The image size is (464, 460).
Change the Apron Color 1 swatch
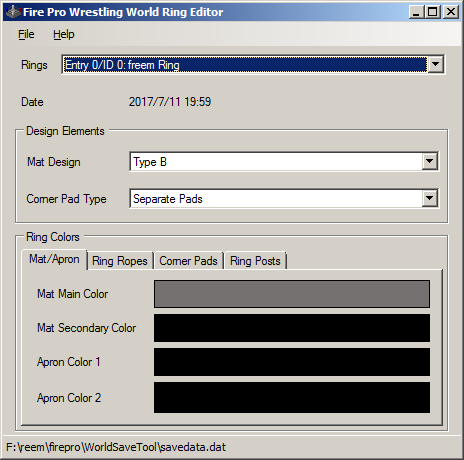(292, 362)
